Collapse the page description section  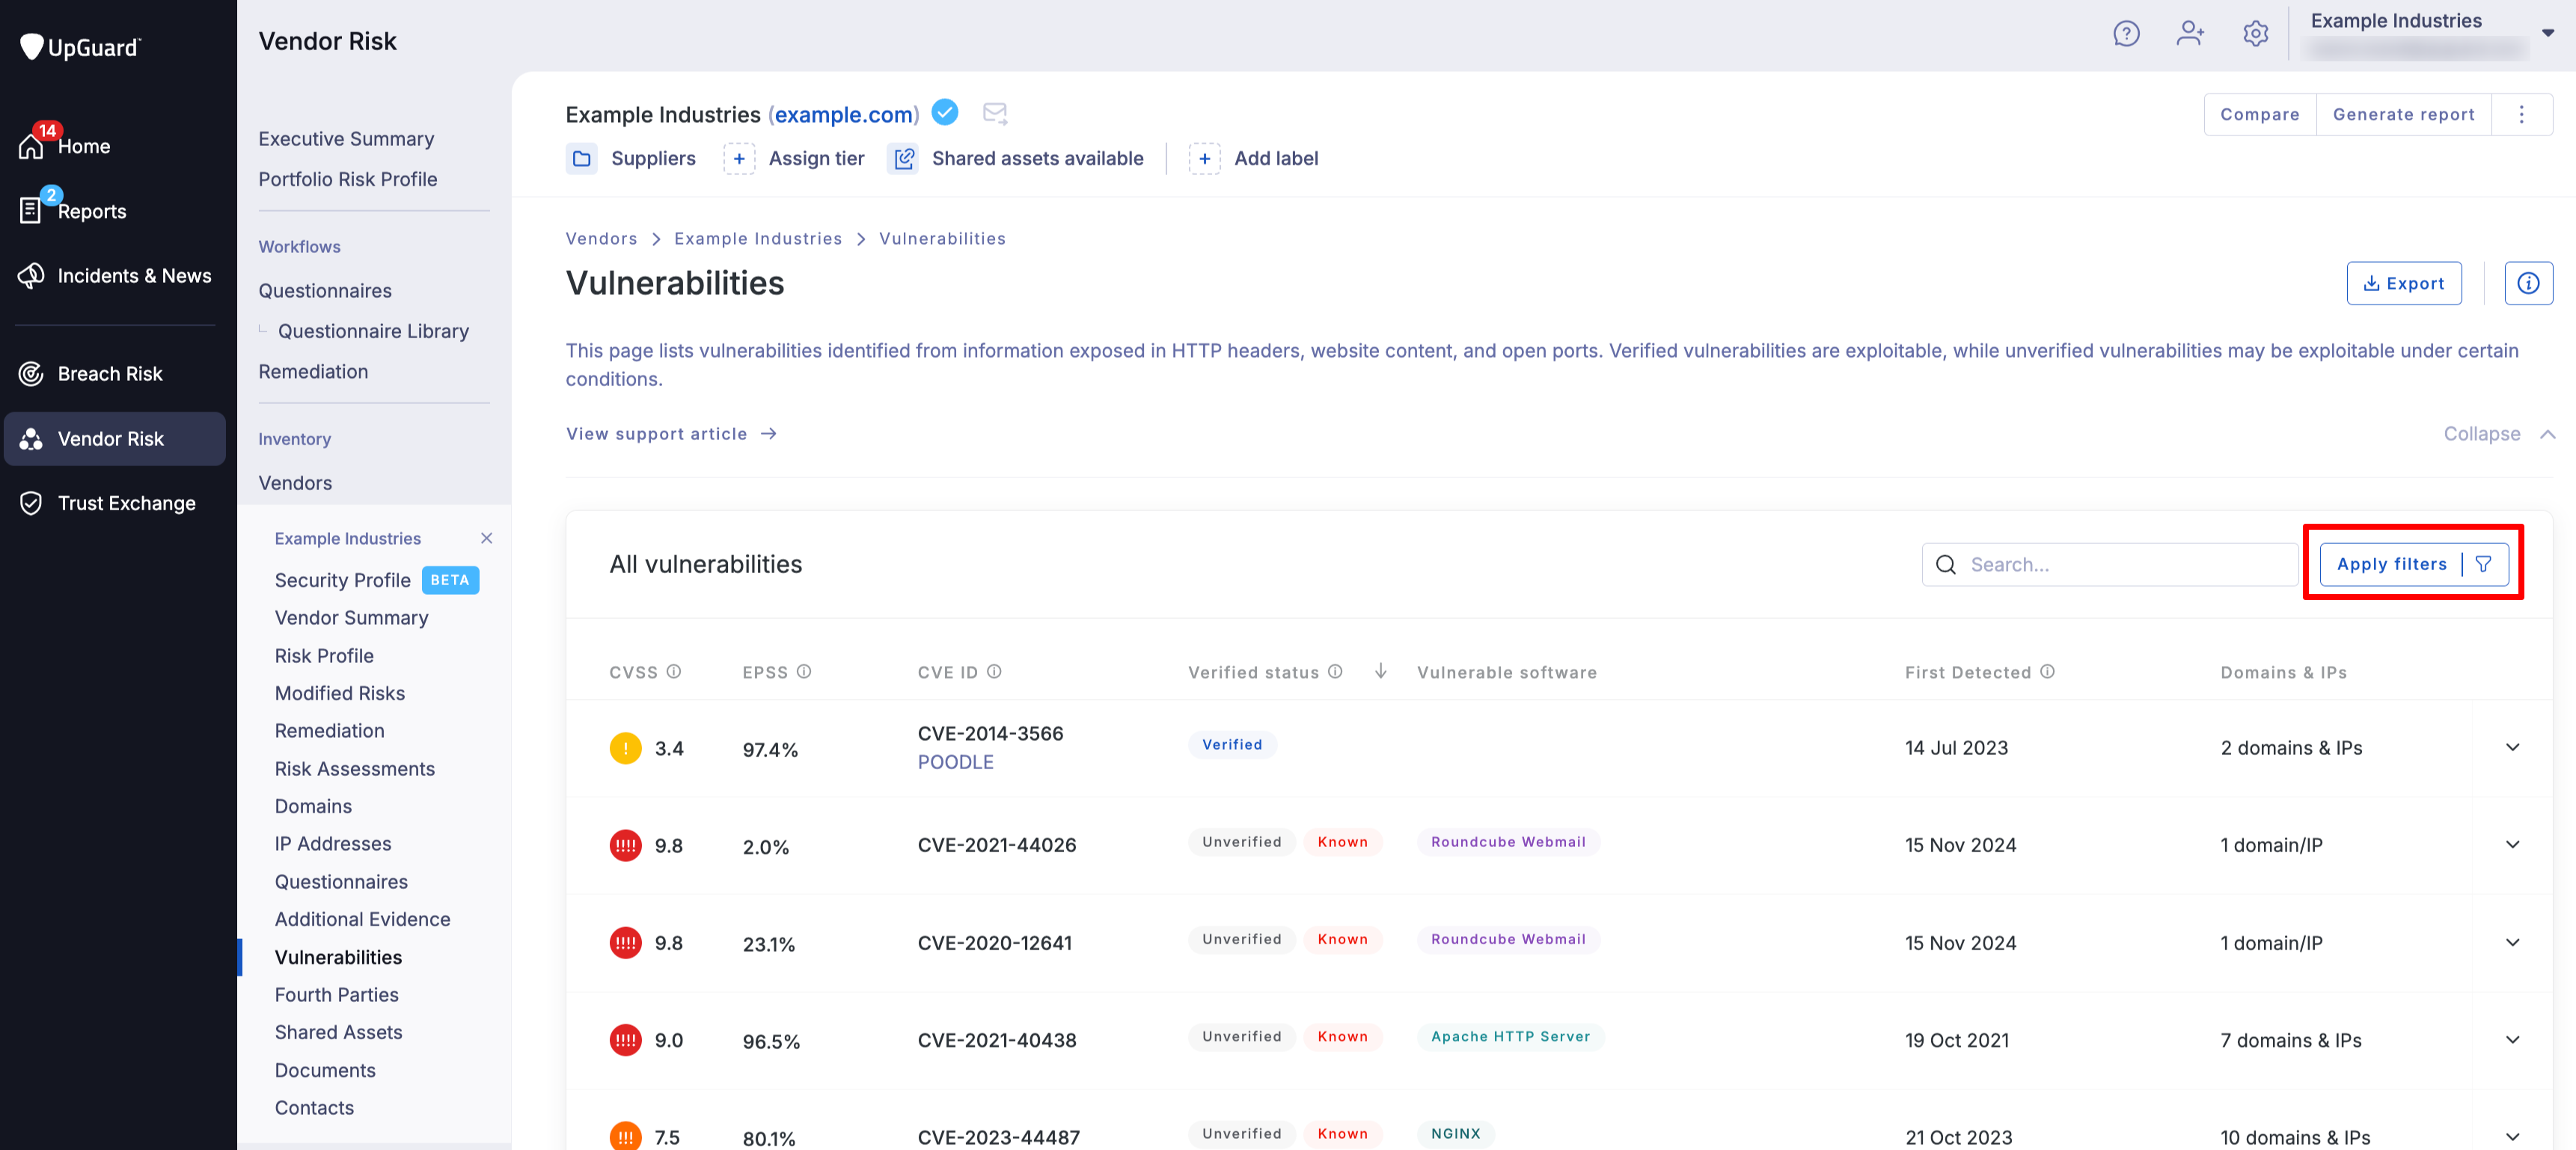coord(2500,433)
